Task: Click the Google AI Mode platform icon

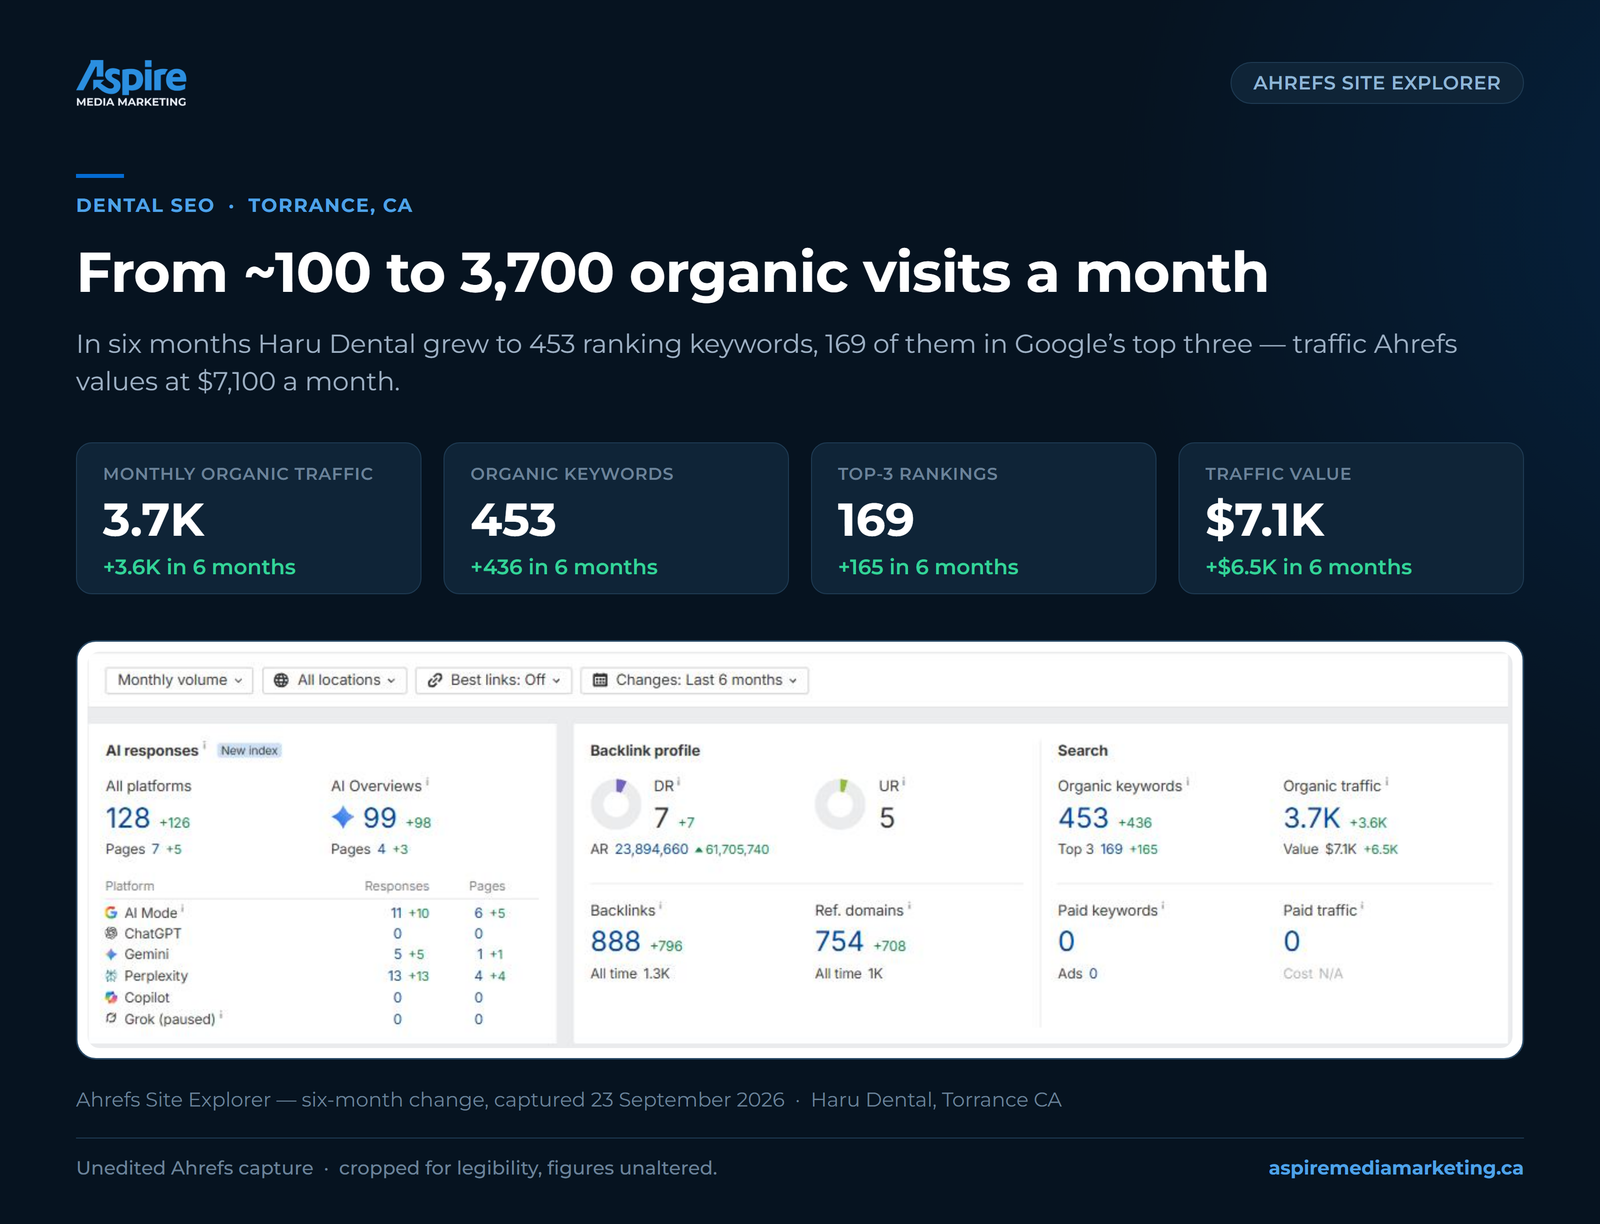Action: (111, 913)
